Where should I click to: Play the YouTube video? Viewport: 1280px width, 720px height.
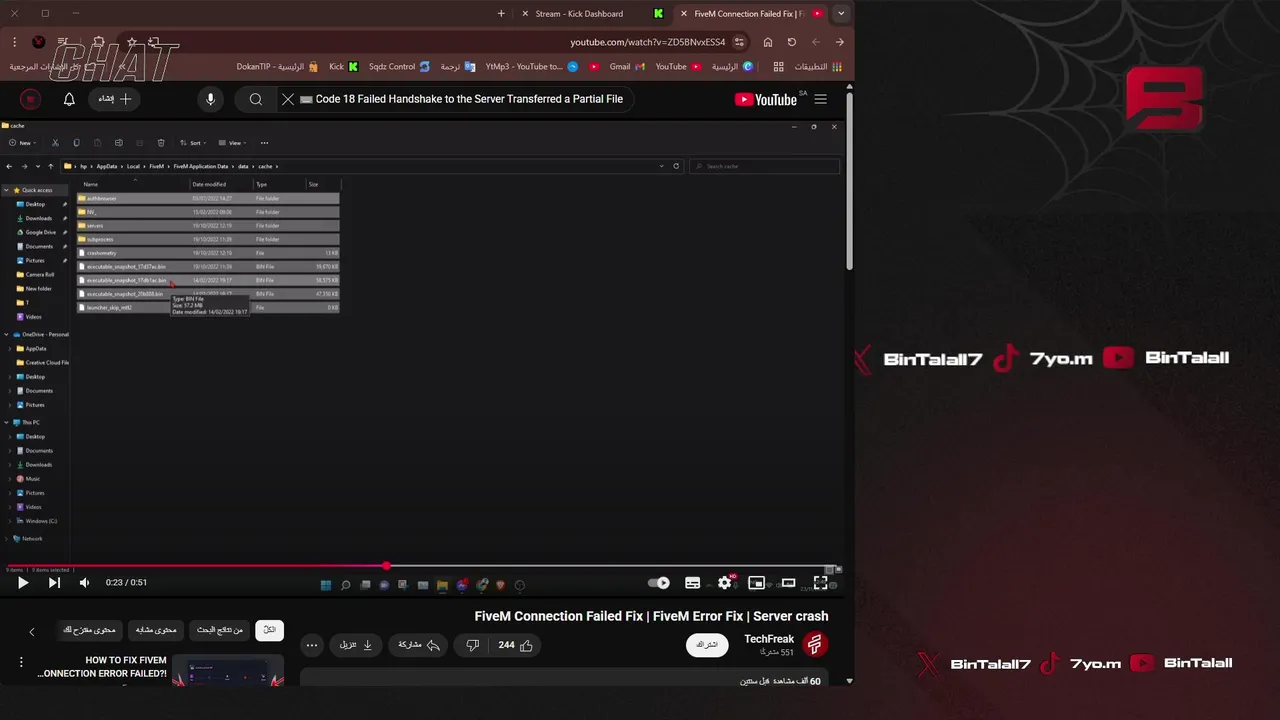pos(22,583)
